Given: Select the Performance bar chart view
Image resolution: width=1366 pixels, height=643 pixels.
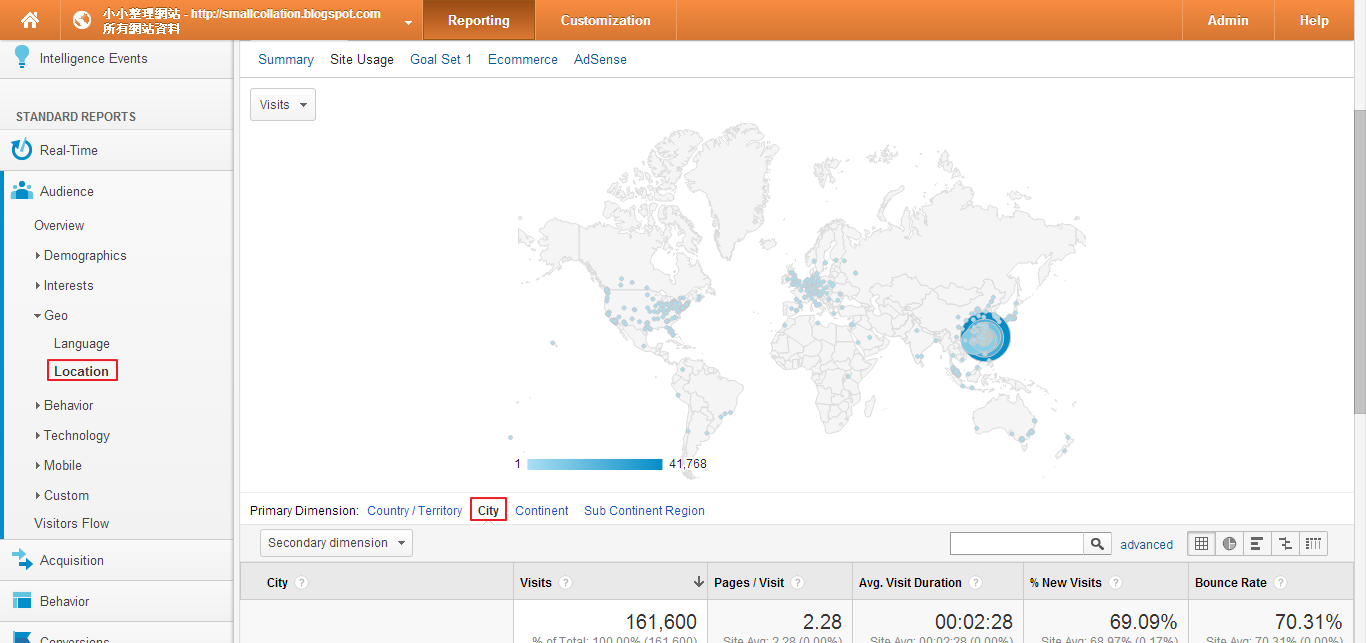Looking at the screenshot, I should (x=1257, y=543).
